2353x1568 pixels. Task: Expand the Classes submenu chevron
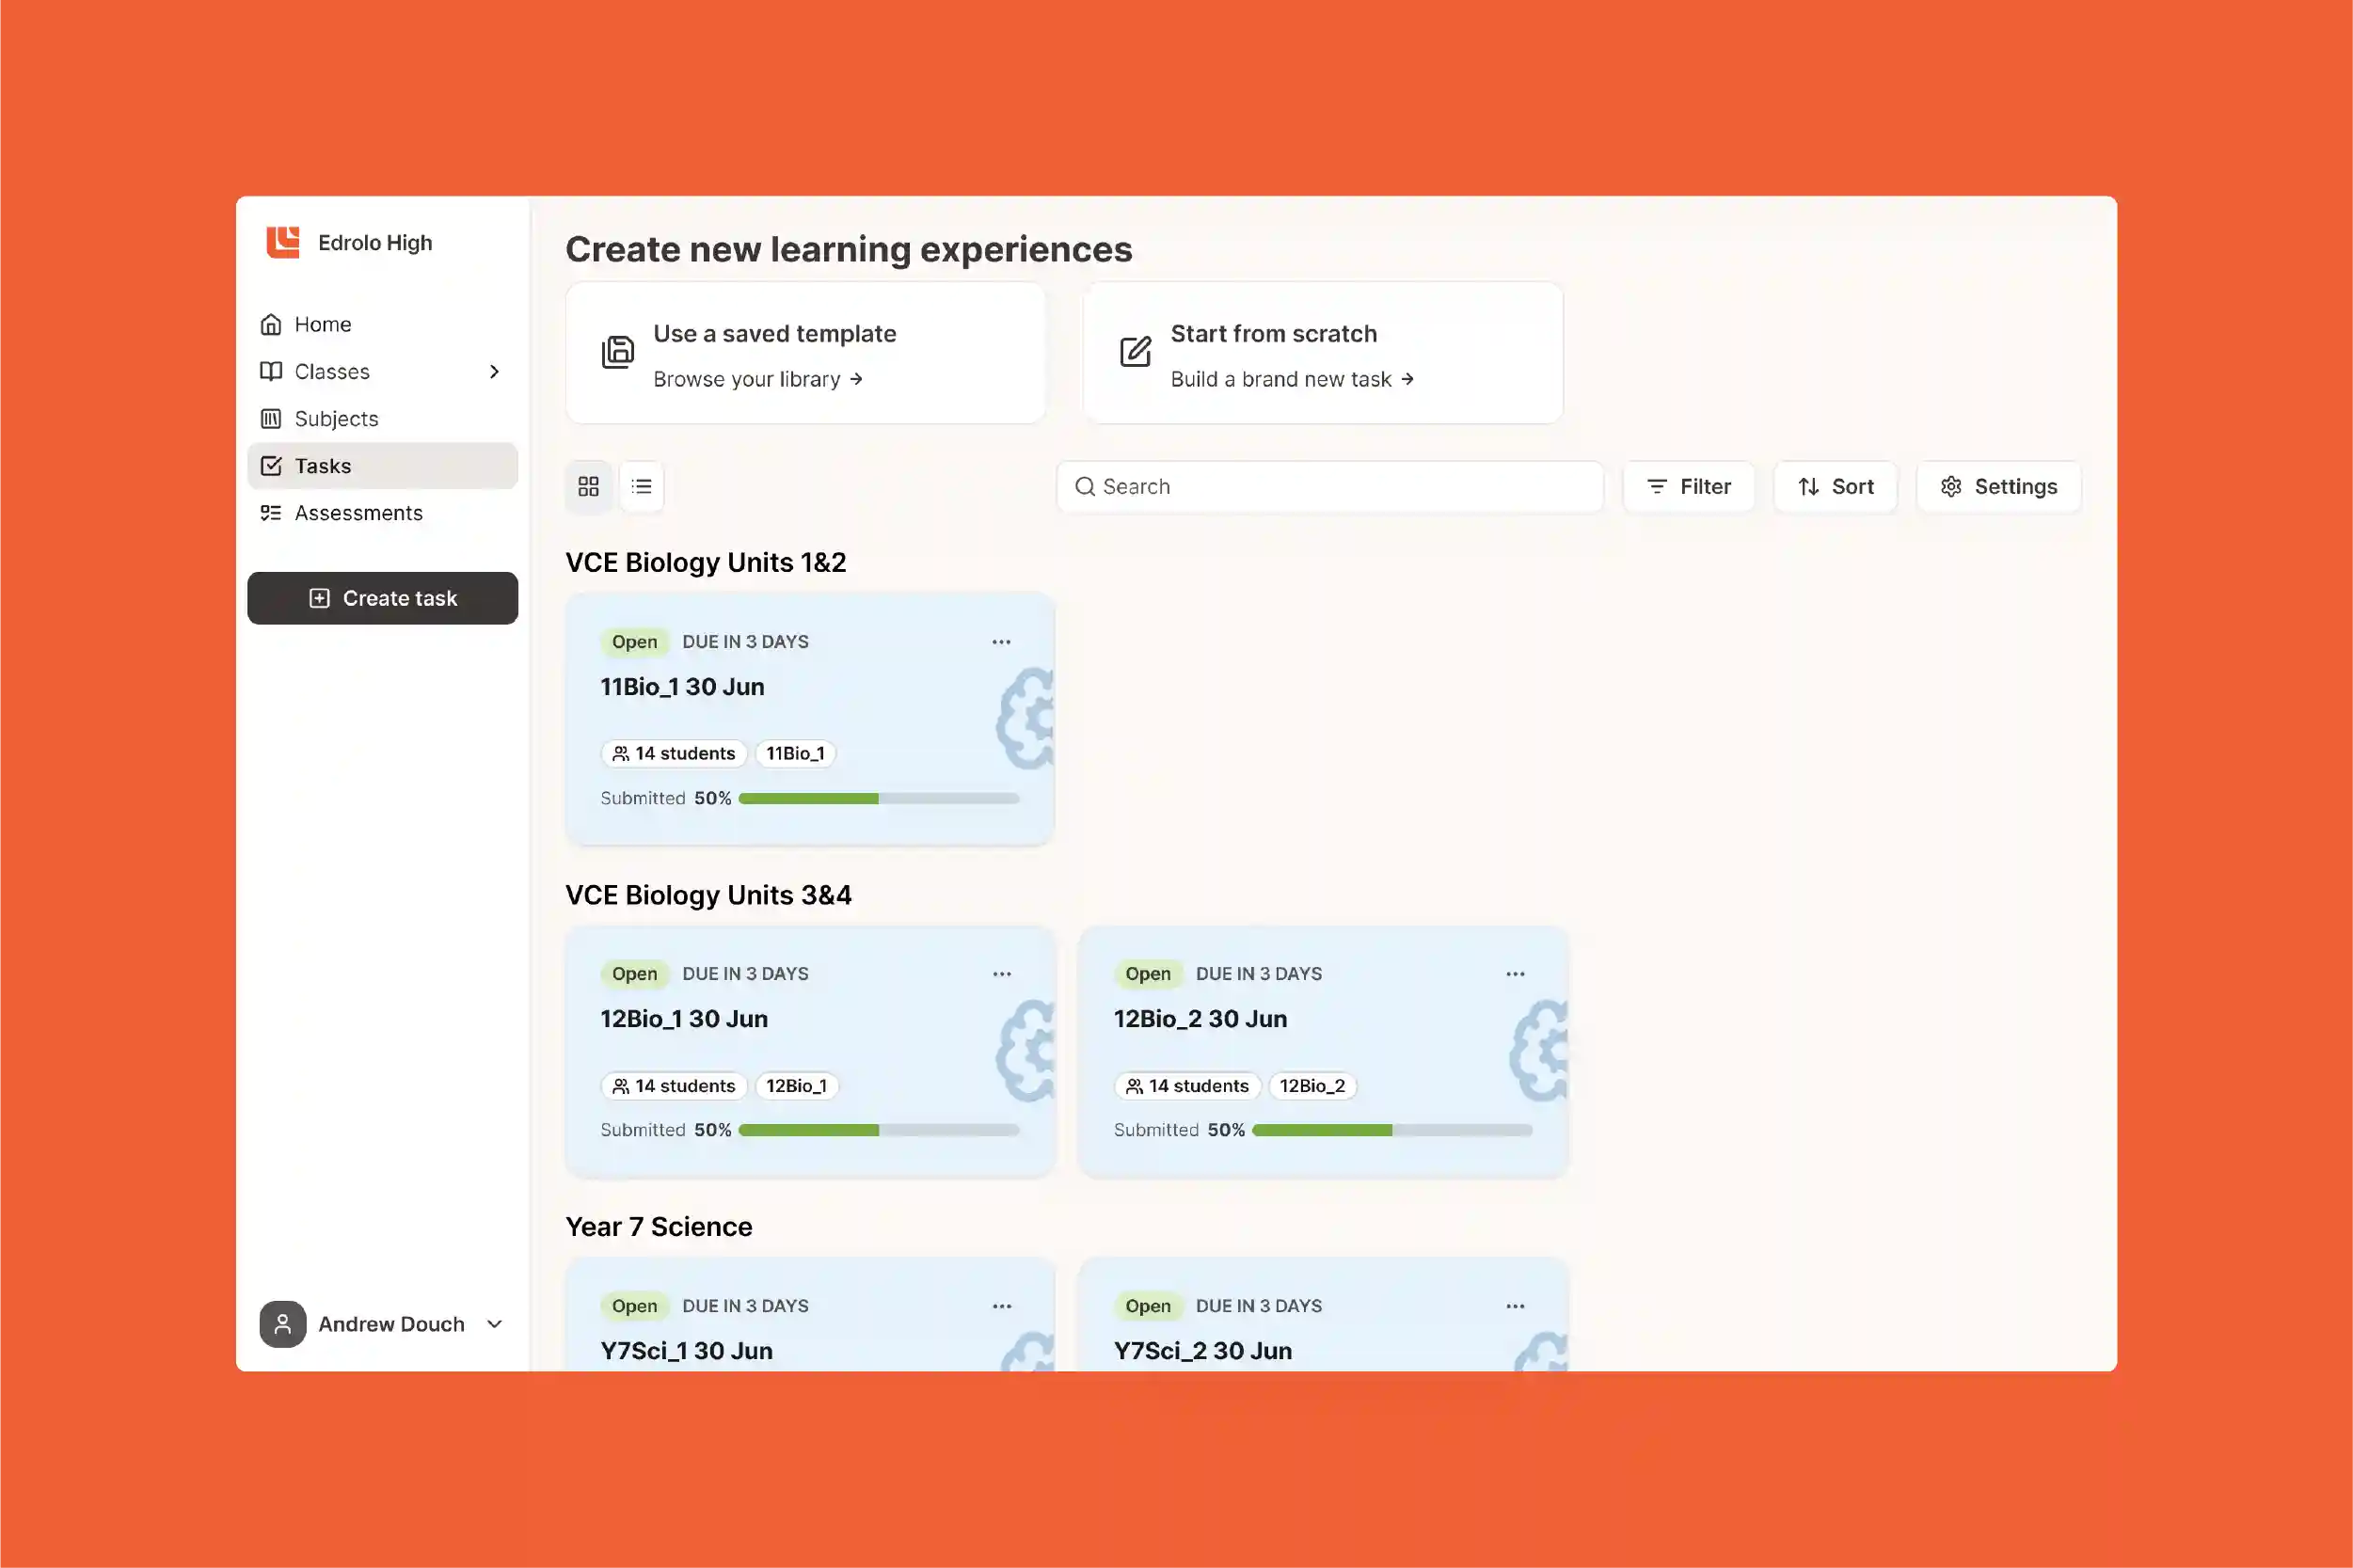pos(494,371)
